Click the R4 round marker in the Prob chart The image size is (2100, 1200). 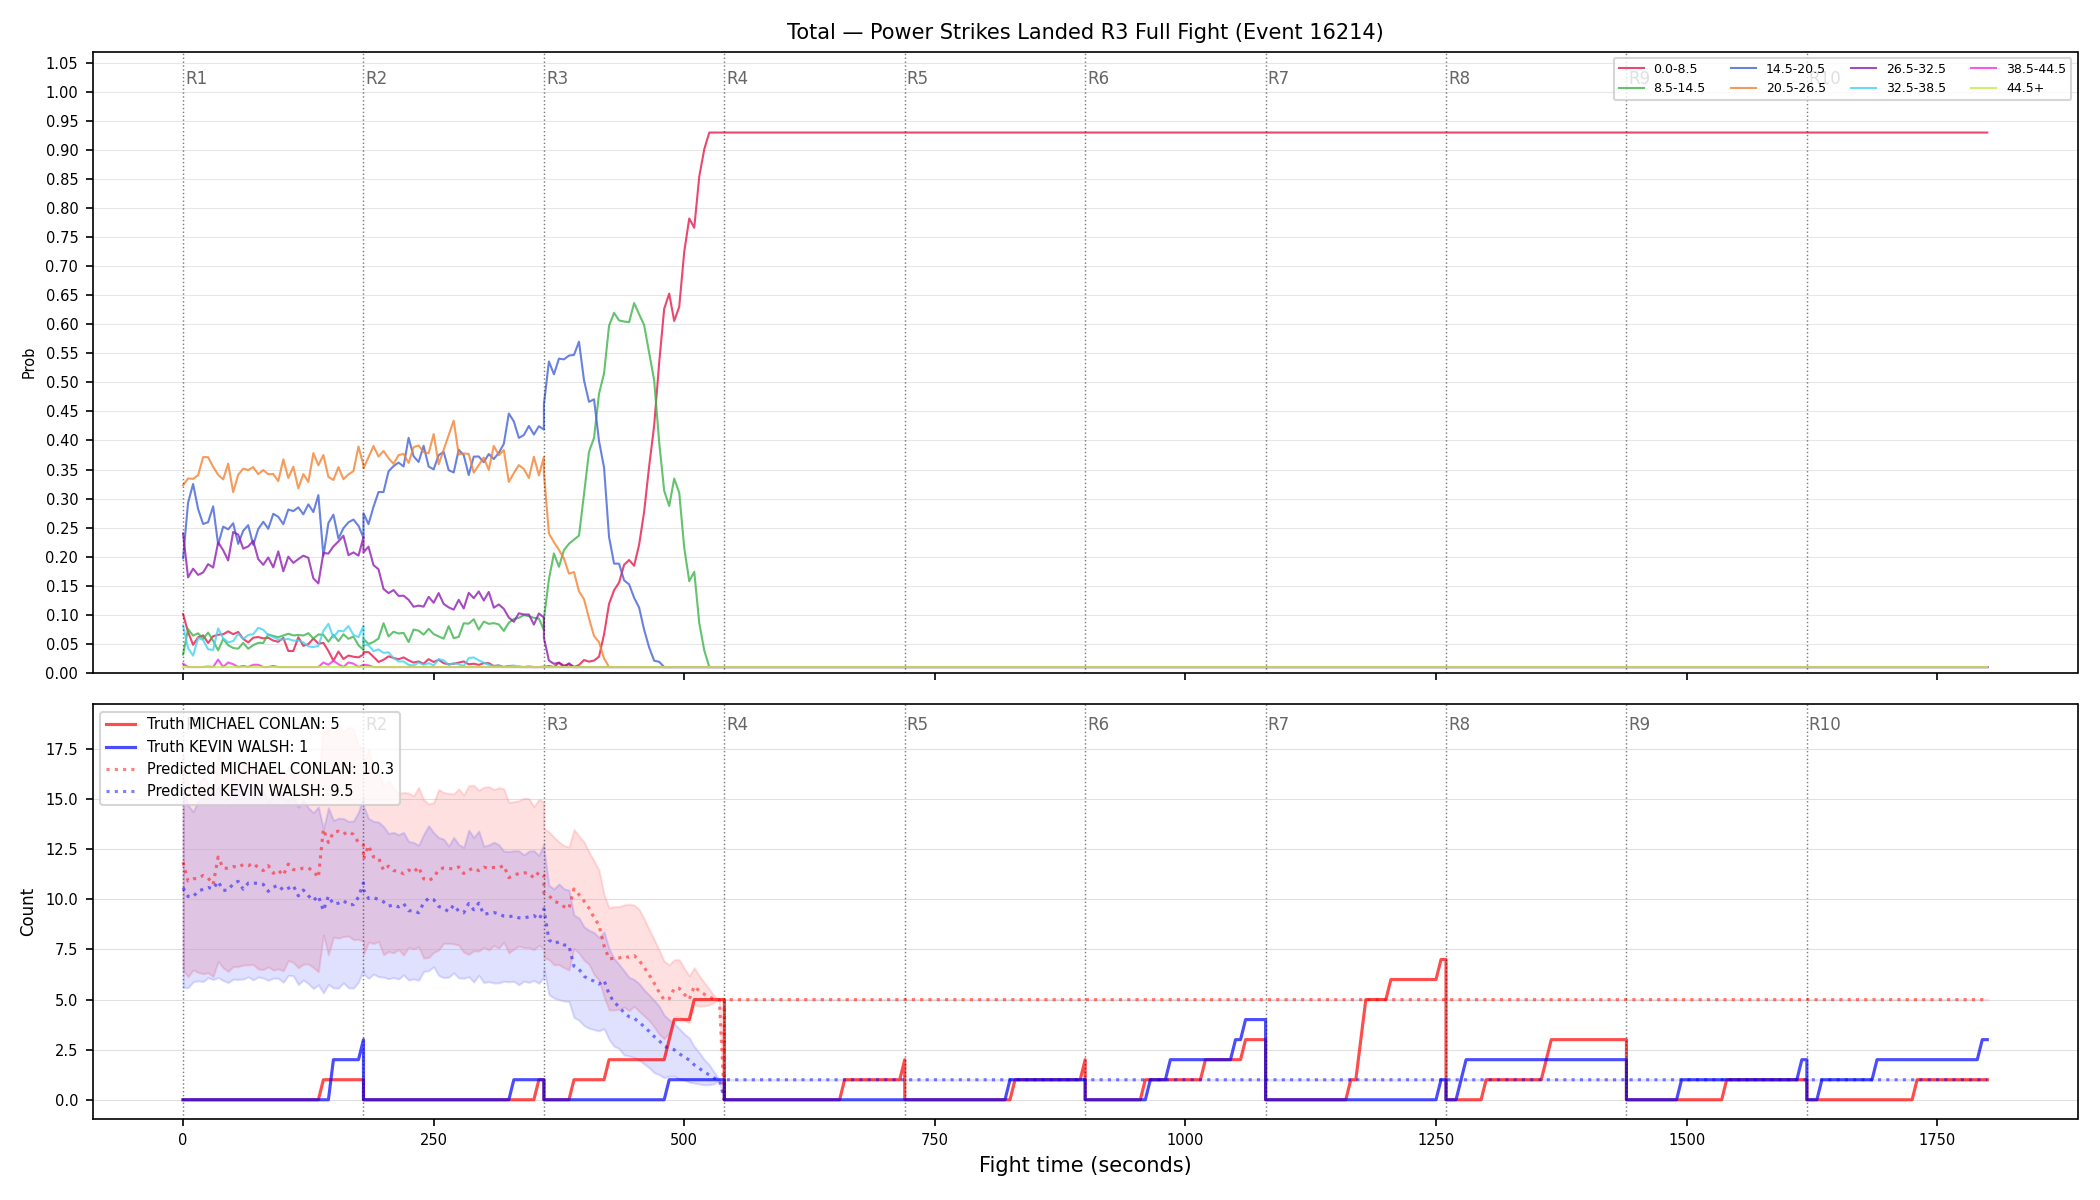[737, 78]
